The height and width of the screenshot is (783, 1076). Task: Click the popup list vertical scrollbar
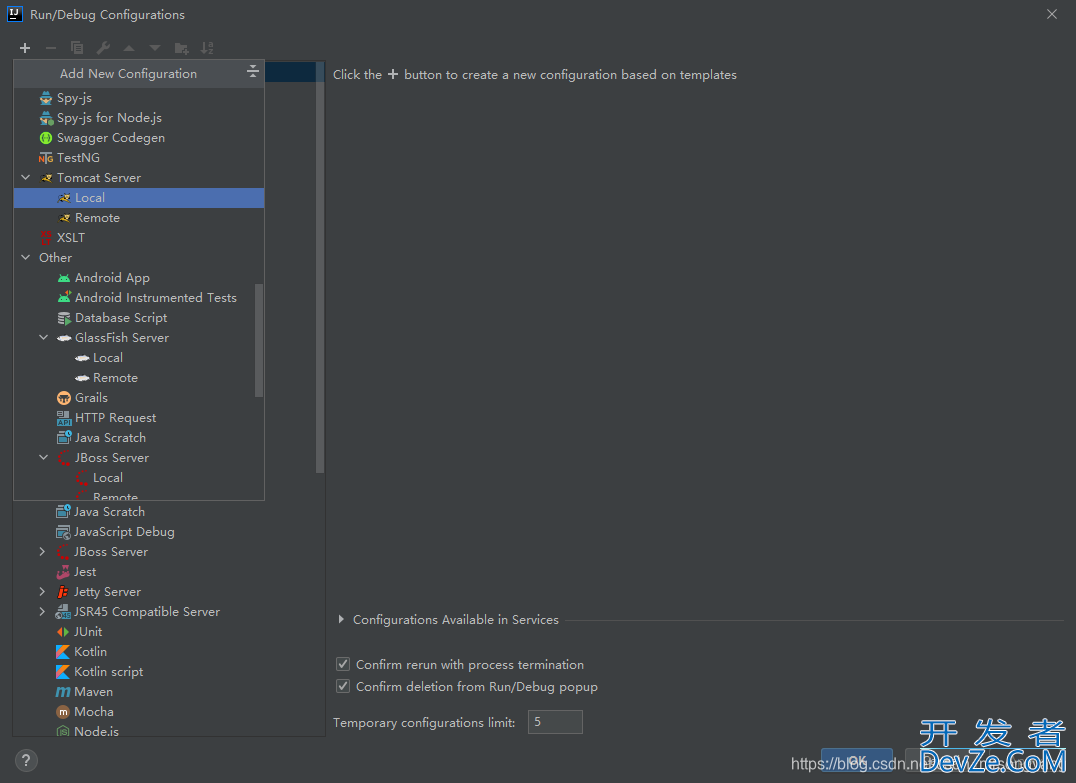pos(259,340)
